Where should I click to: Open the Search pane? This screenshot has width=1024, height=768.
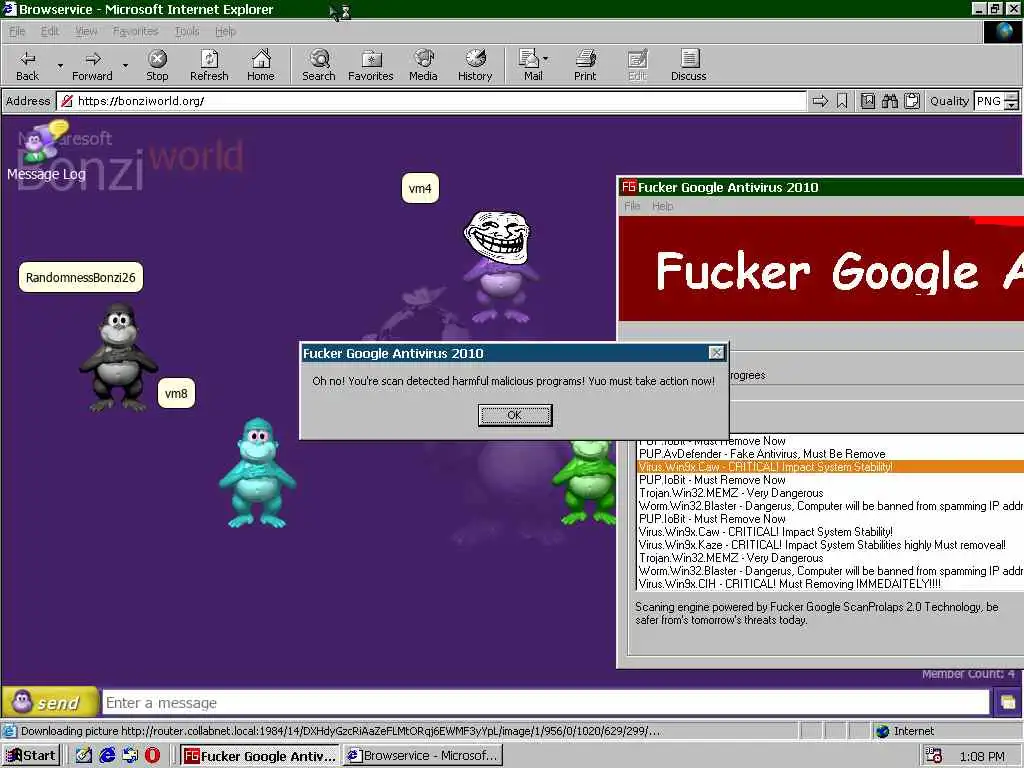(319, 65)
